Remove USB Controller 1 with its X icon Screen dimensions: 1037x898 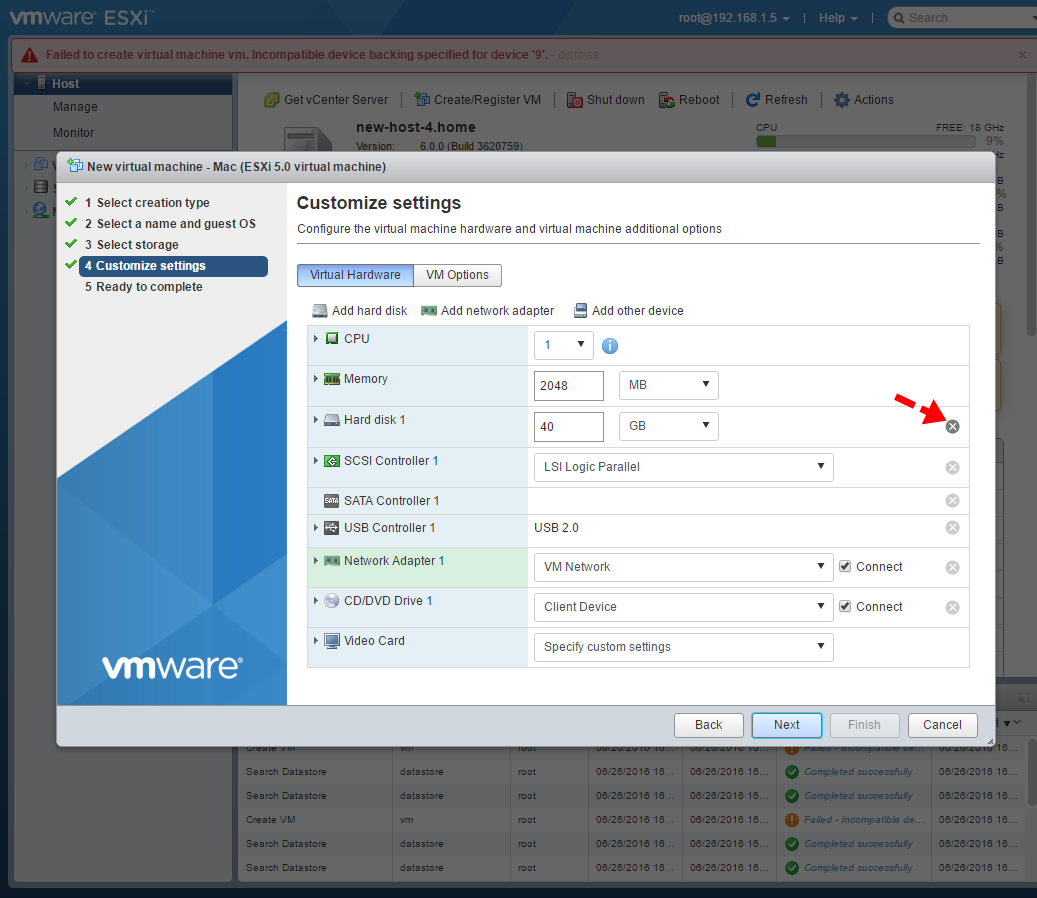952,528
